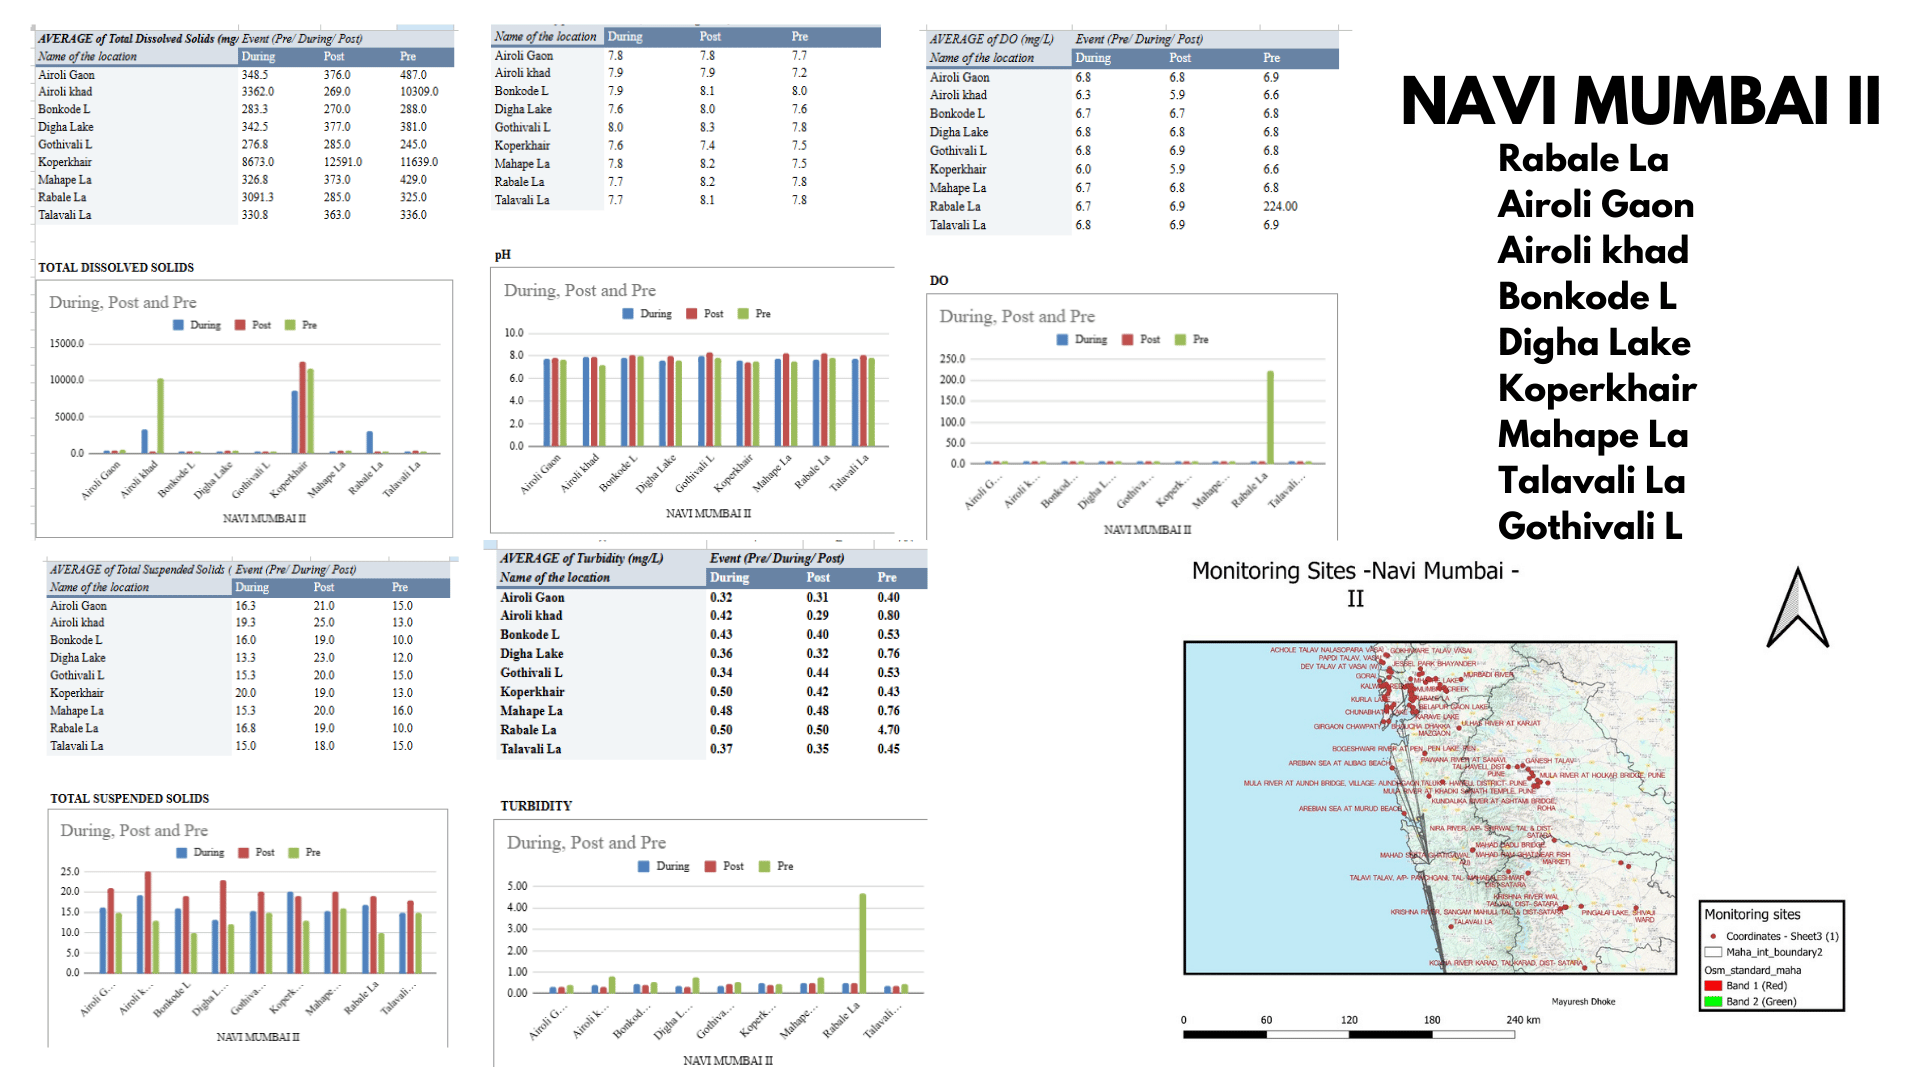
Task: Click the 224.00 value in DO table
Action: 1280,206
